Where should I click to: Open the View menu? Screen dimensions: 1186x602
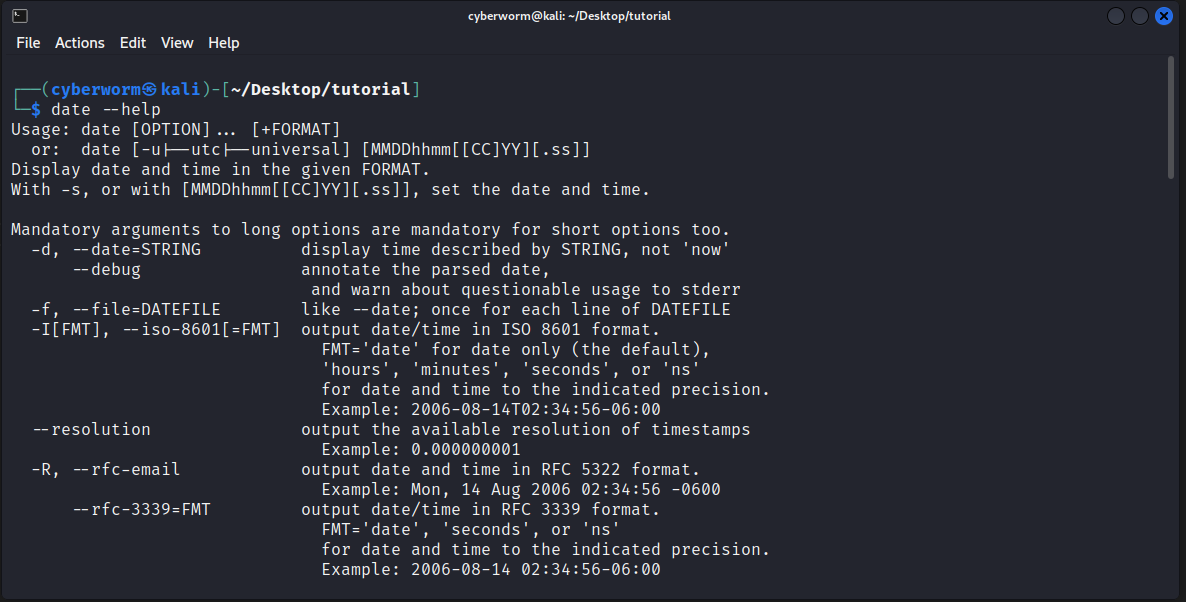(177, 43)
